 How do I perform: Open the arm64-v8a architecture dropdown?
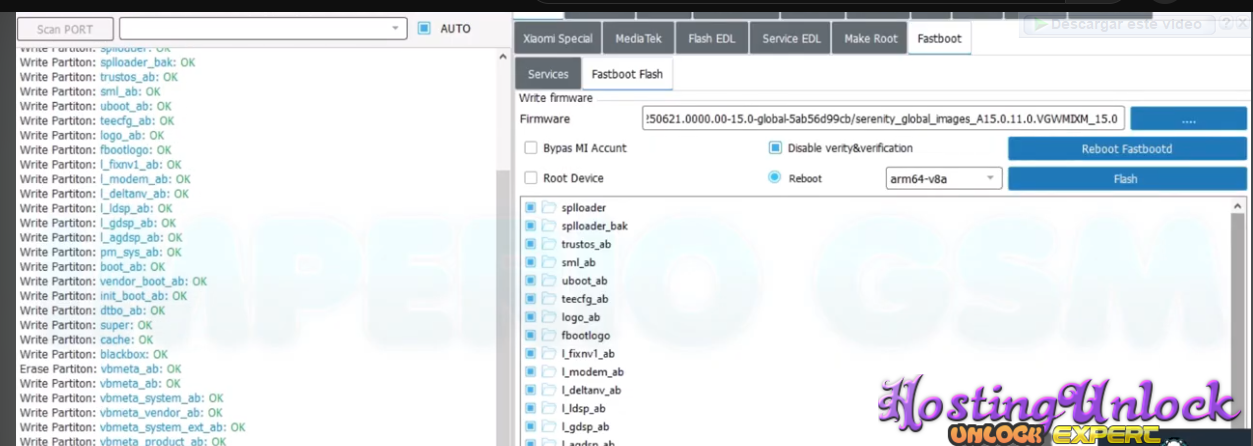[943, 179]
